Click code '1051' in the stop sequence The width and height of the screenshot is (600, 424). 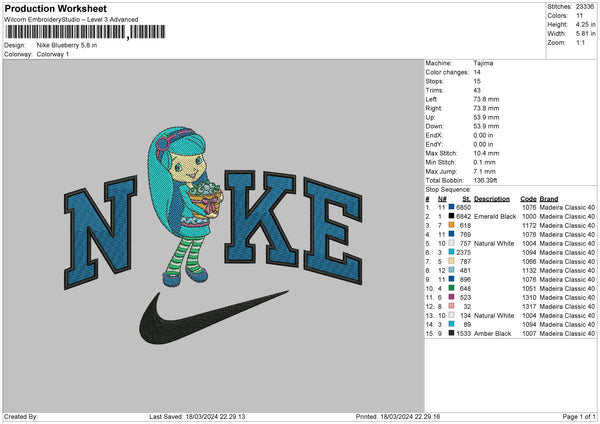pyautogui.click(x=529, y=288)
